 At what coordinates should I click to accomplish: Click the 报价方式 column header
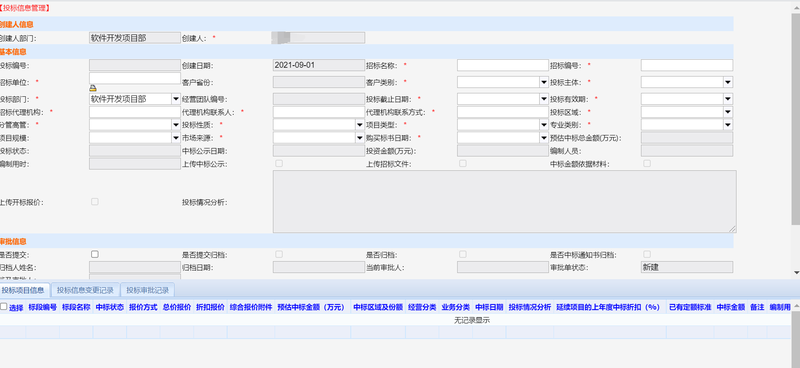point(143,307)
